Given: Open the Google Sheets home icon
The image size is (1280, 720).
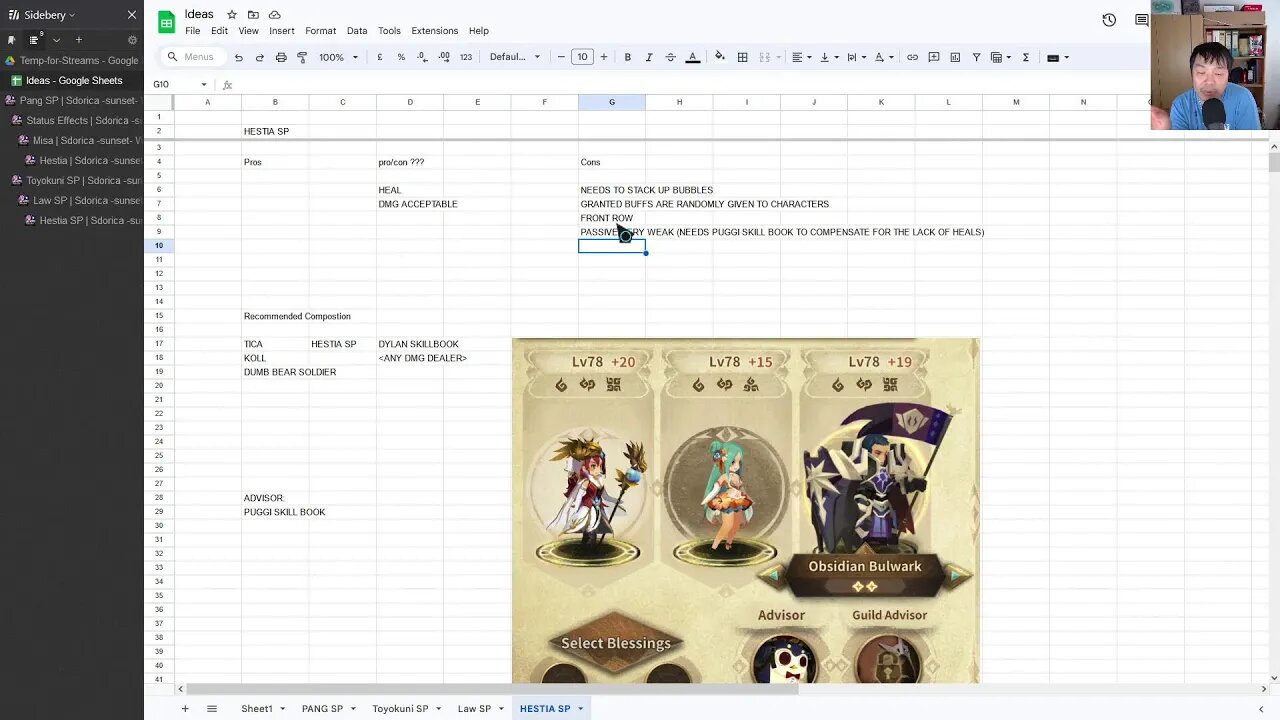Looking at the screenshot, I should coord(167,21).
